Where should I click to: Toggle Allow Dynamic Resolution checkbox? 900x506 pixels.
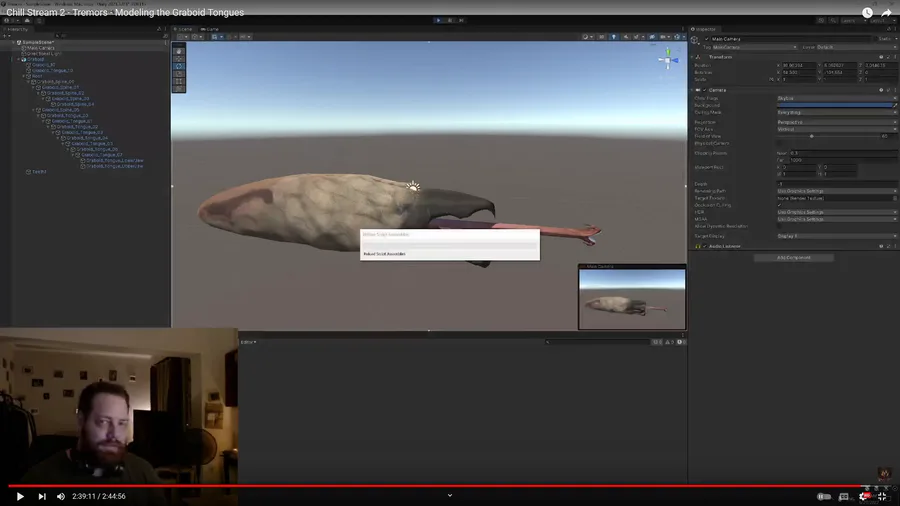click(x=779, y=226)
